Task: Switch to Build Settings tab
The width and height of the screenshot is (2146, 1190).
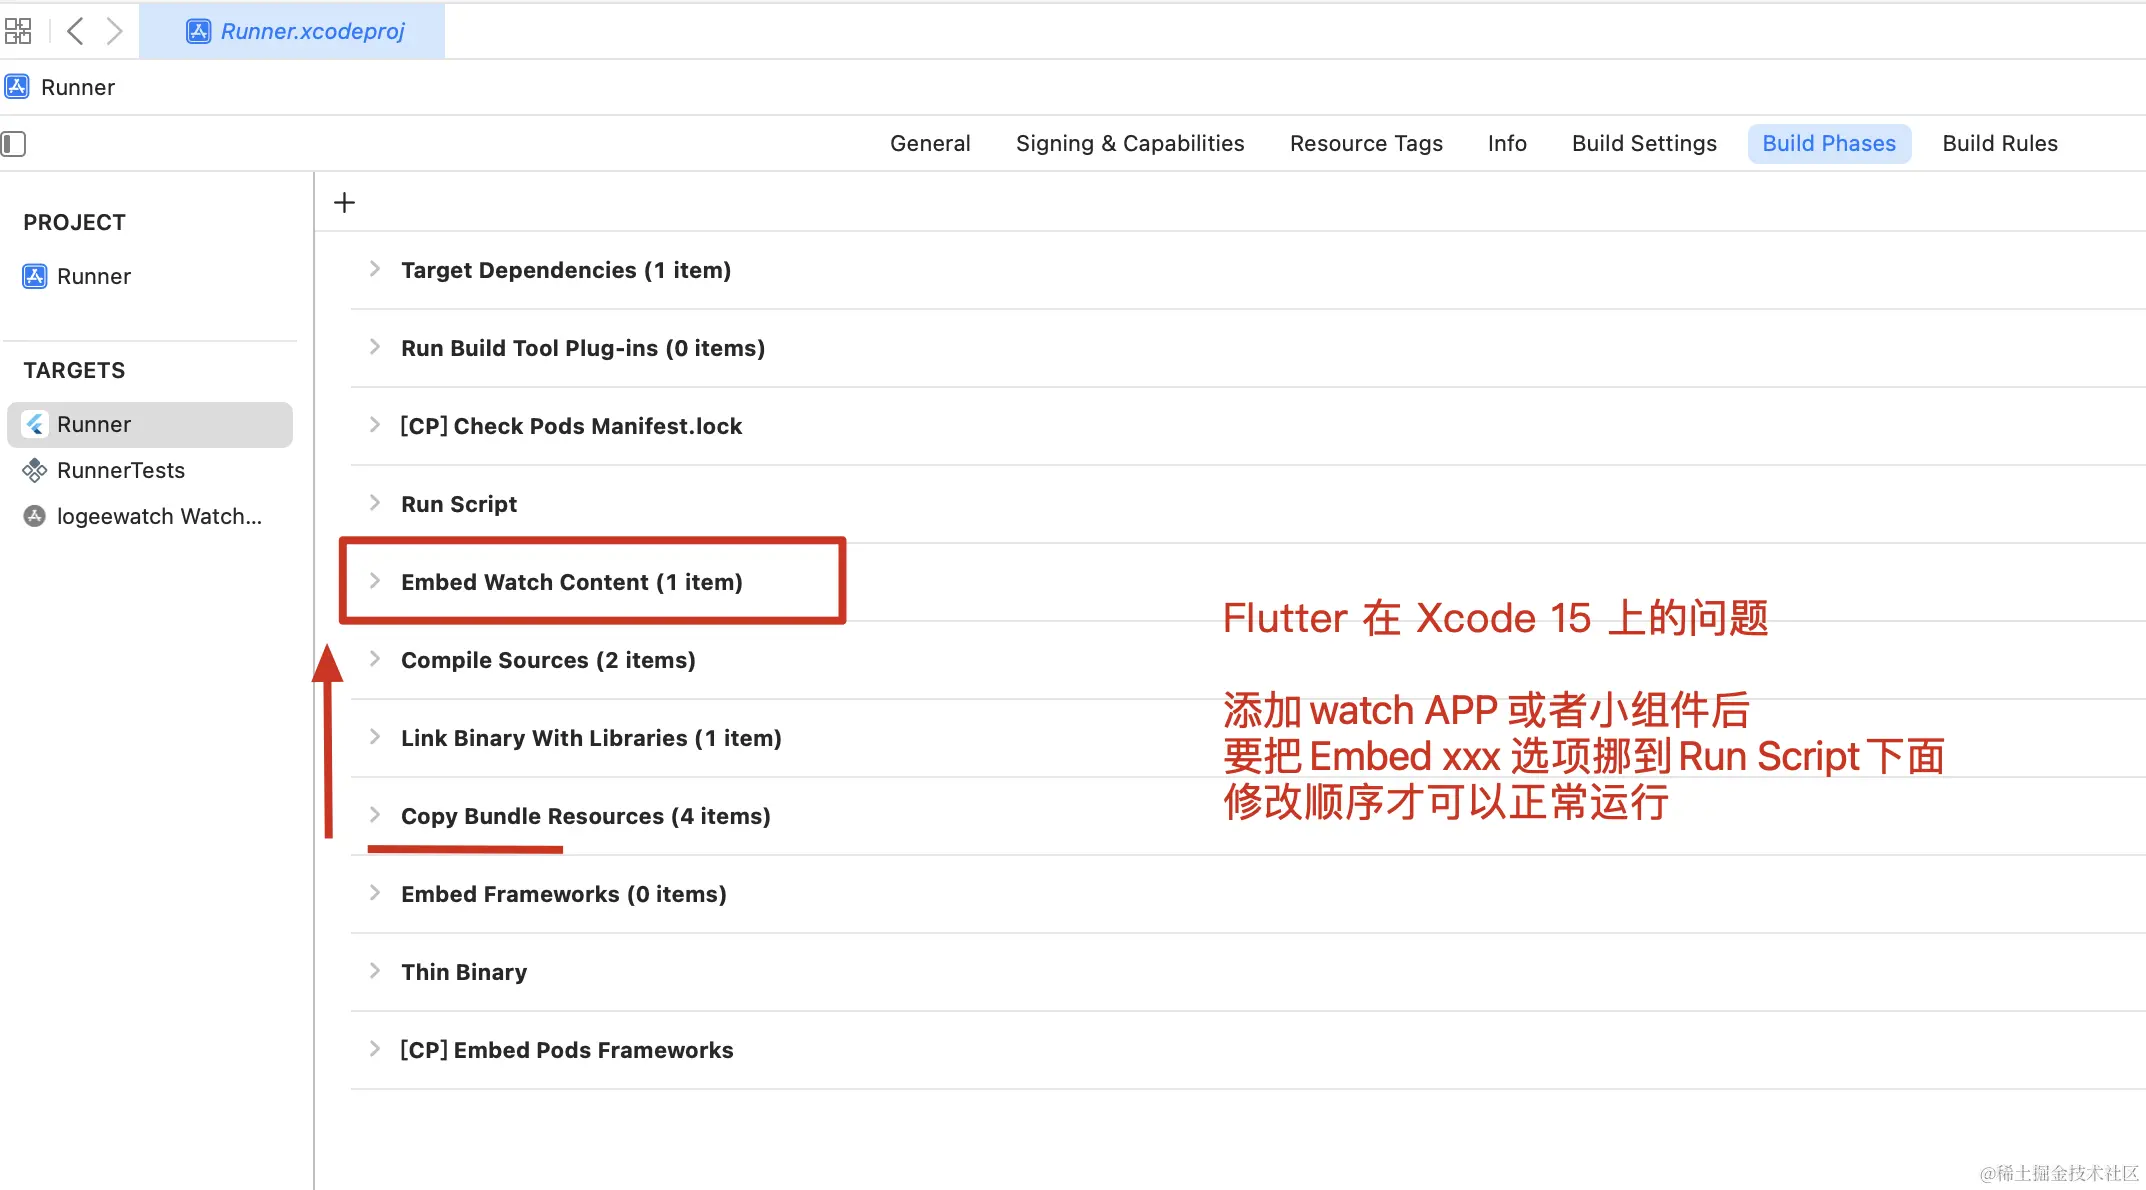Action: coord(1643,144)
